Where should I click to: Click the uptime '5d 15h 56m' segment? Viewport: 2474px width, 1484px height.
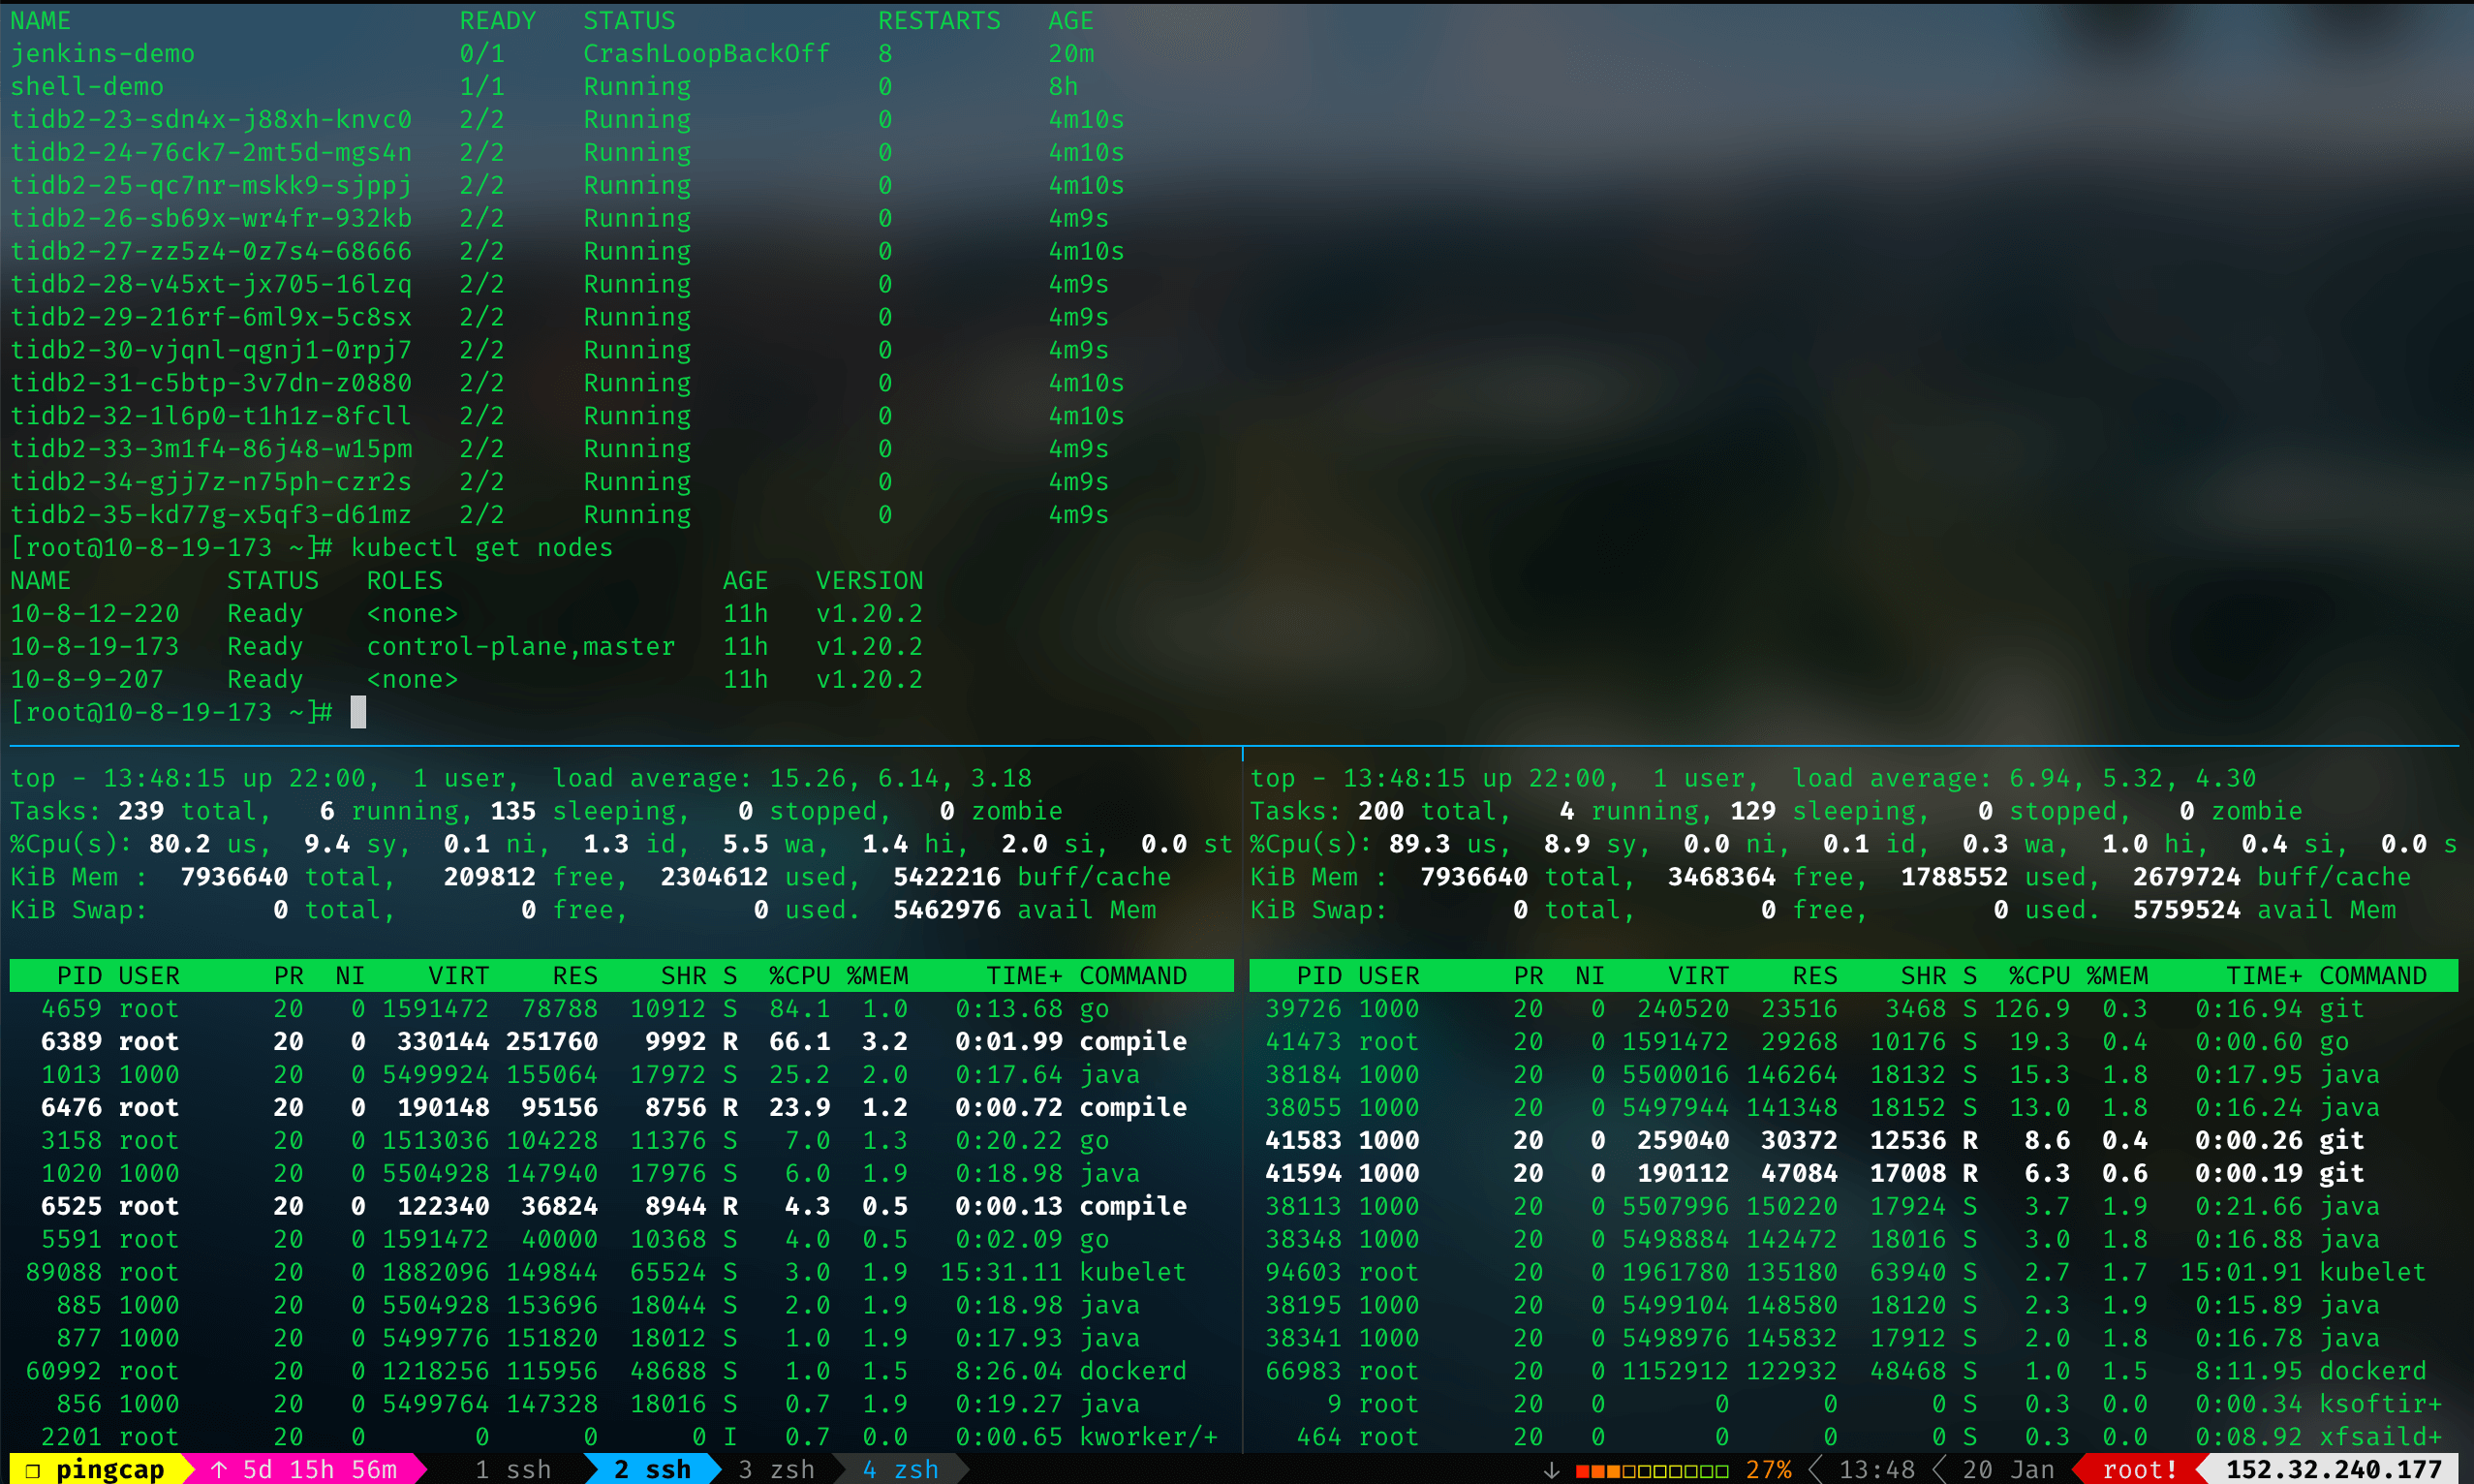pyautogui.click(x=320, y=1469)
